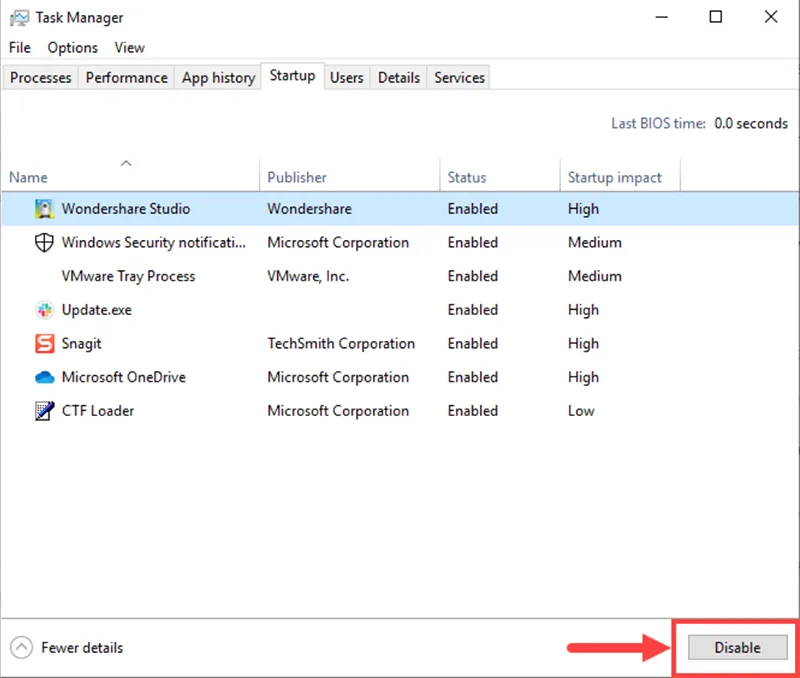Screen dimensions: 800x678
Task: Click the Update.exe pinwheel icon
Action: pos(44,310)
